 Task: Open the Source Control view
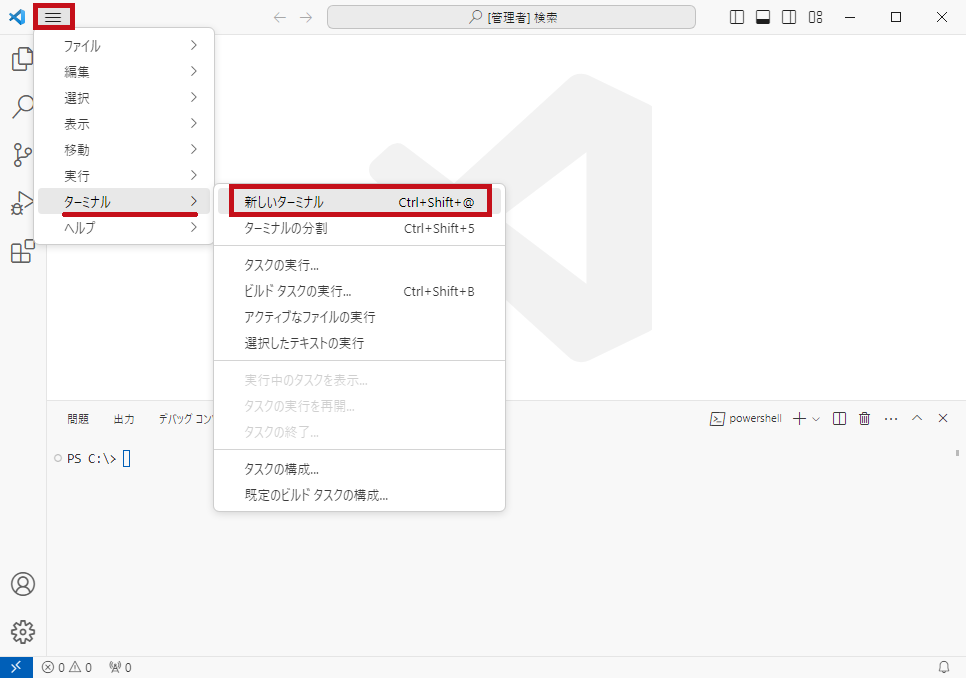point(23,155)
